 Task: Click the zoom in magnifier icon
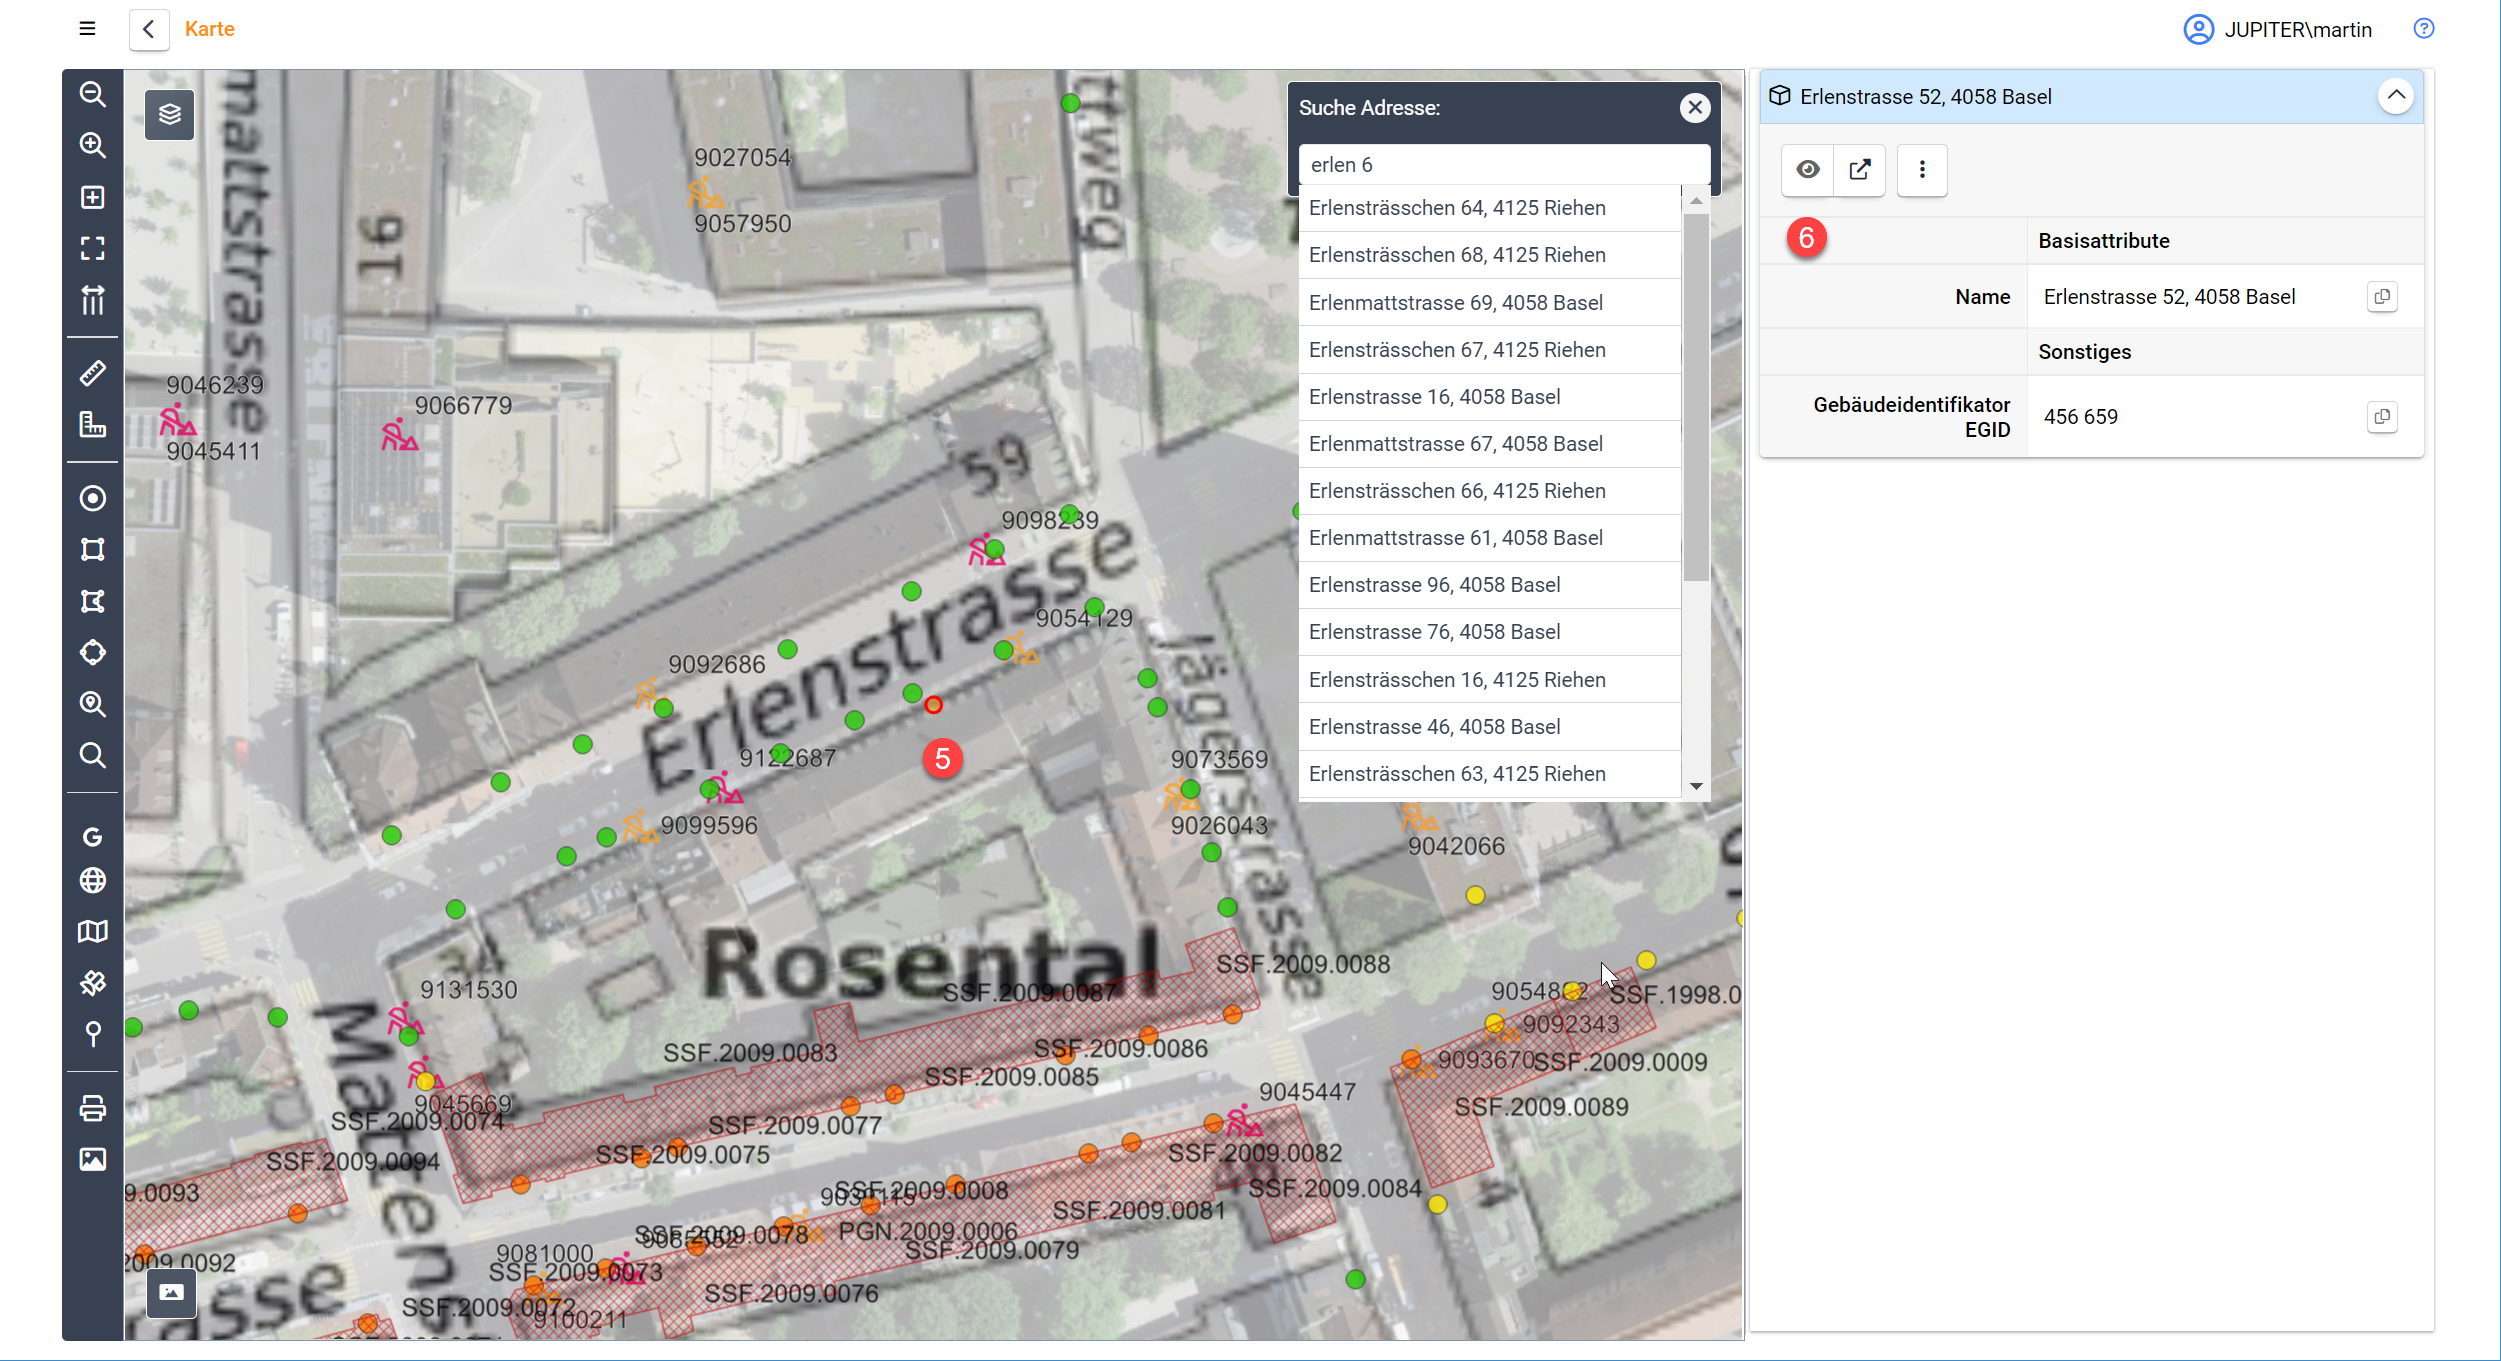pos(93,145)
